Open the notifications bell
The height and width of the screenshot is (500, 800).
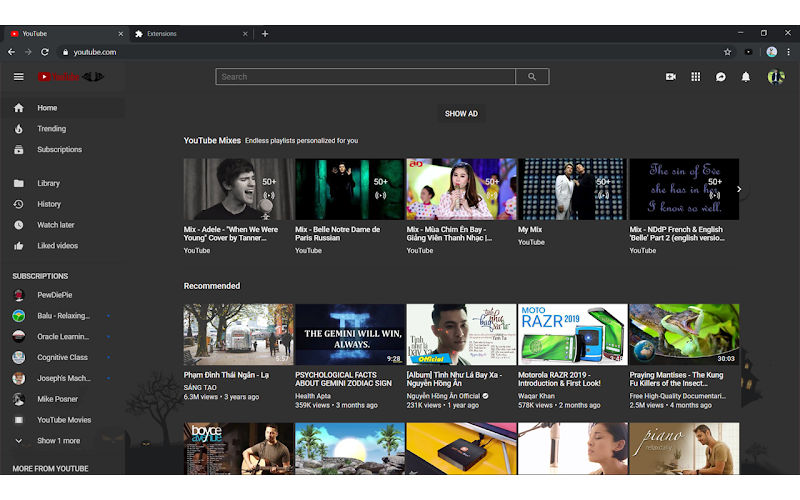[745, 77]
